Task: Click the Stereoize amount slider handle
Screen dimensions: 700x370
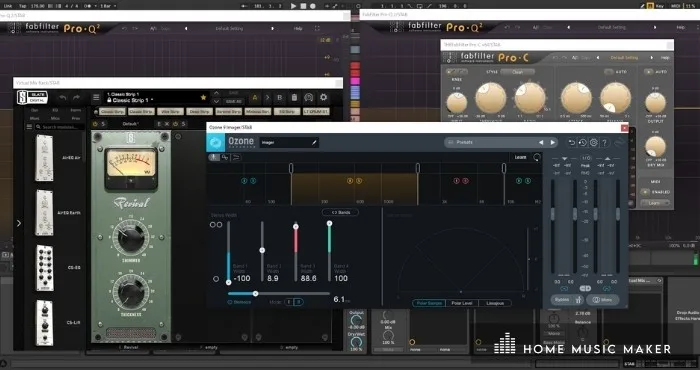Action: click(x=255, y=293)
